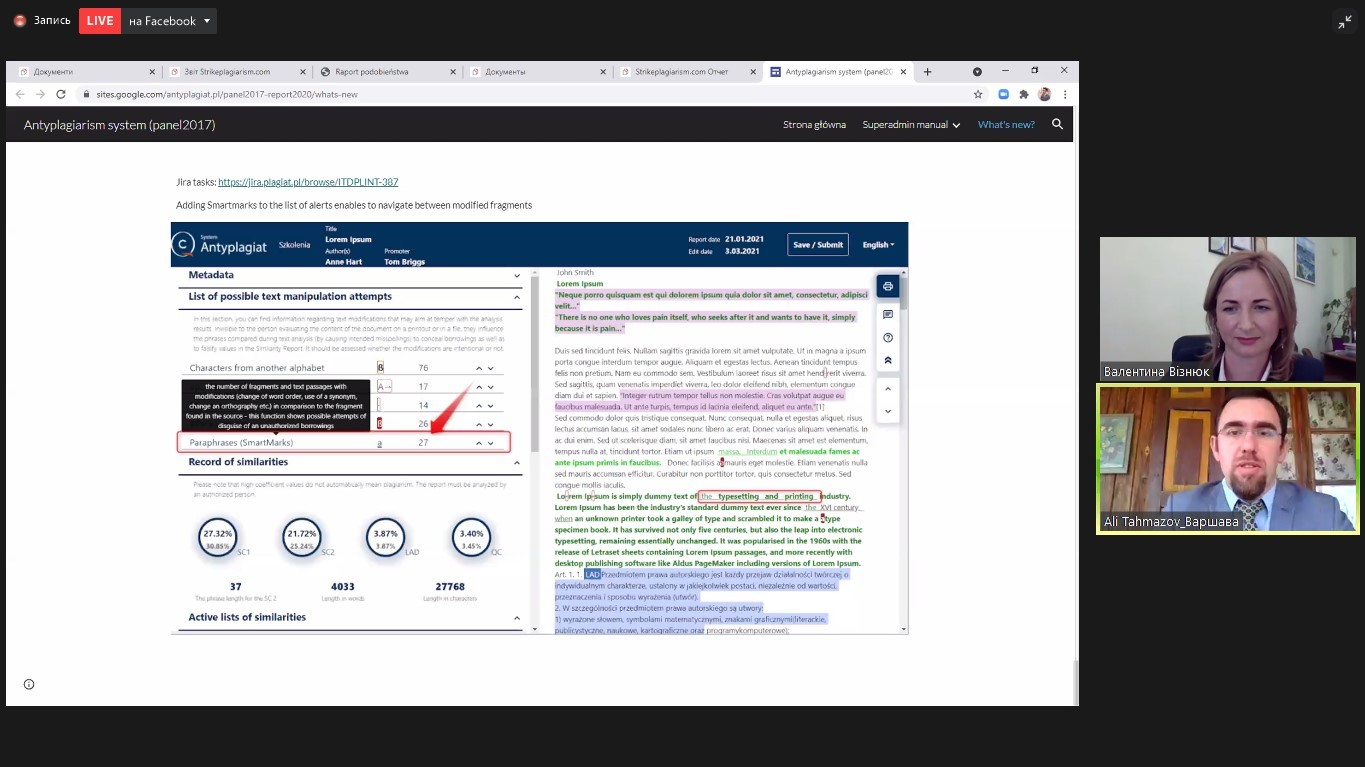Bookmark this page with the star icon
1365x767 pixels.
(978, 94)
